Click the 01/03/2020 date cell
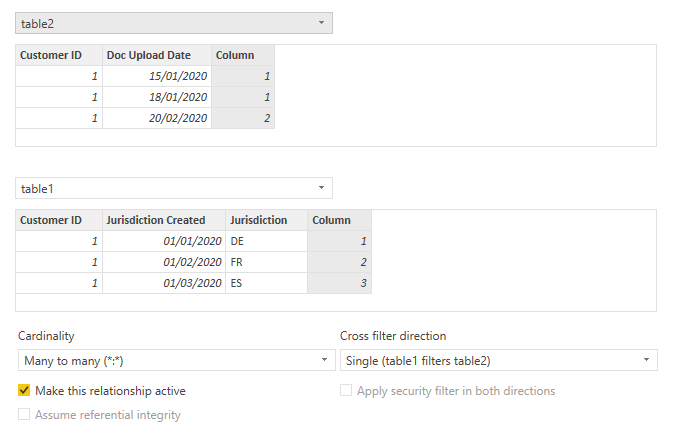 [164, 283]
